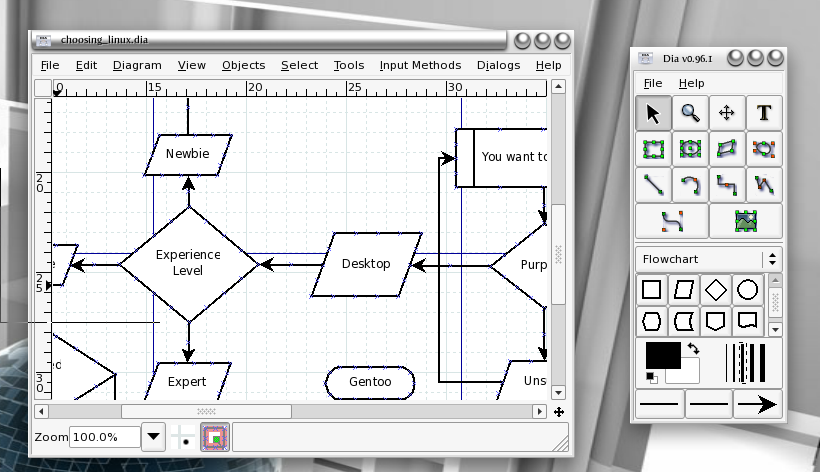The image size is (820, 472).
Task: Open Help menu in Dia toolbox
Action: pyautogui.click(x=691, y=83)
